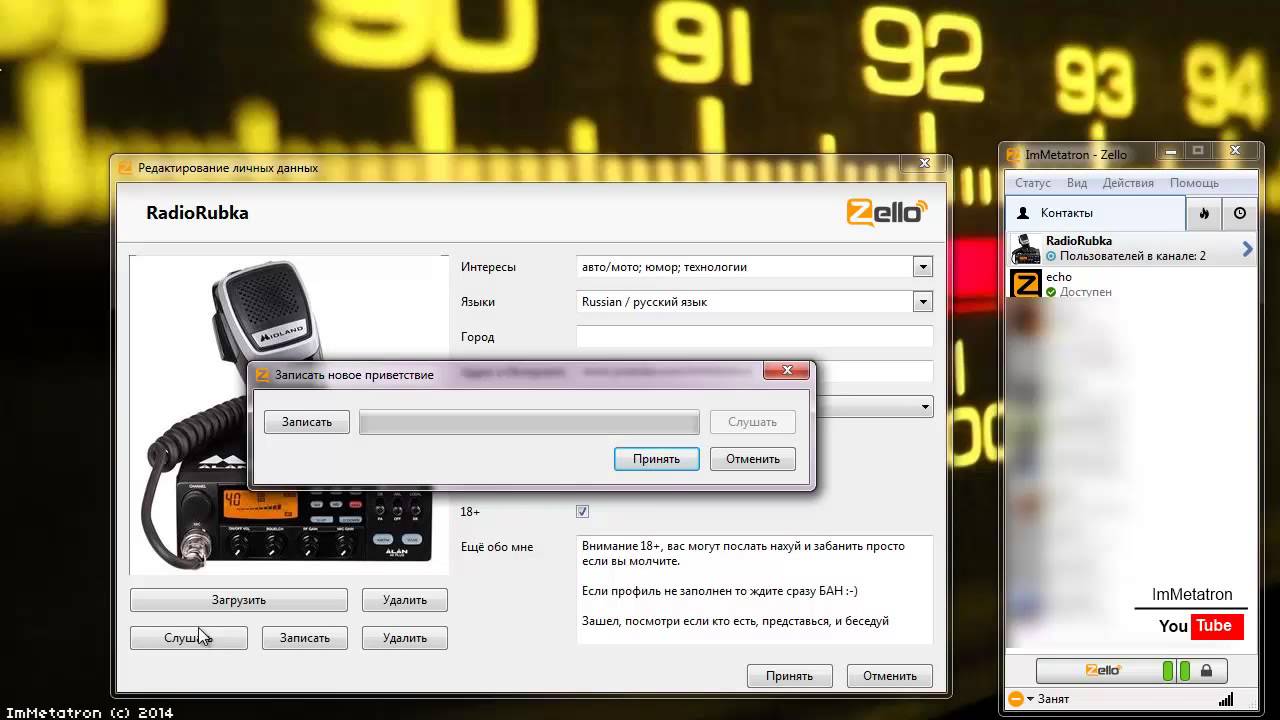This screenshot has width=1280, height=720.
Task: Expand the Интересы dropdown
Action: (x=923, y=267)
